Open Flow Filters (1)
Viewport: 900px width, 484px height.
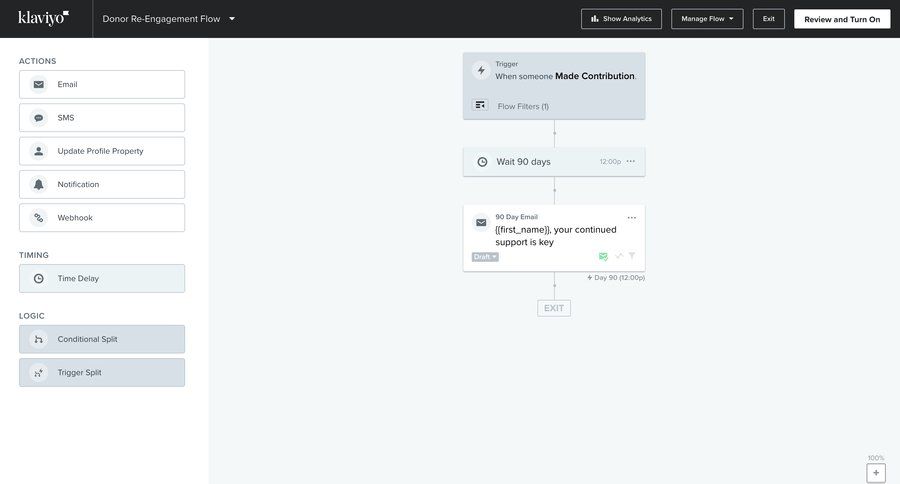click(x=523, y=106)
